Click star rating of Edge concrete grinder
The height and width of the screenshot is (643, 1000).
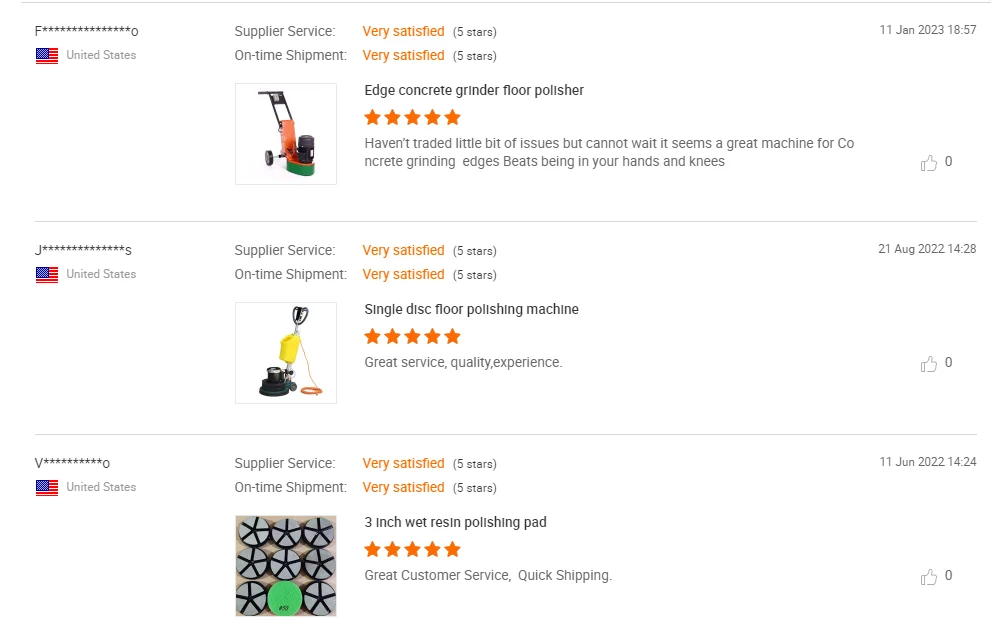click(x=412, y=117)
